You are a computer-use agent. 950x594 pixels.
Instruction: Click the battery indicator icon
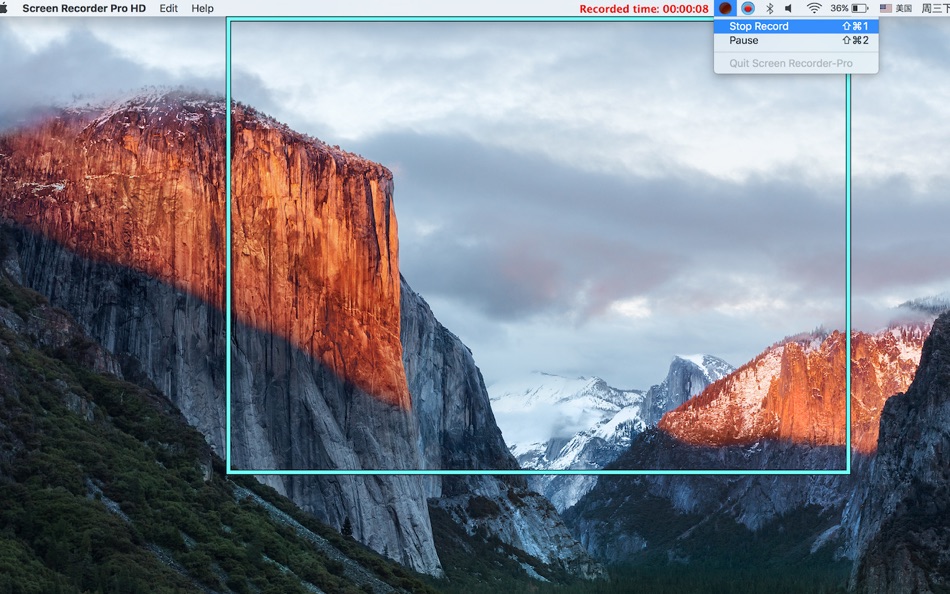click(x=860, y=8)
